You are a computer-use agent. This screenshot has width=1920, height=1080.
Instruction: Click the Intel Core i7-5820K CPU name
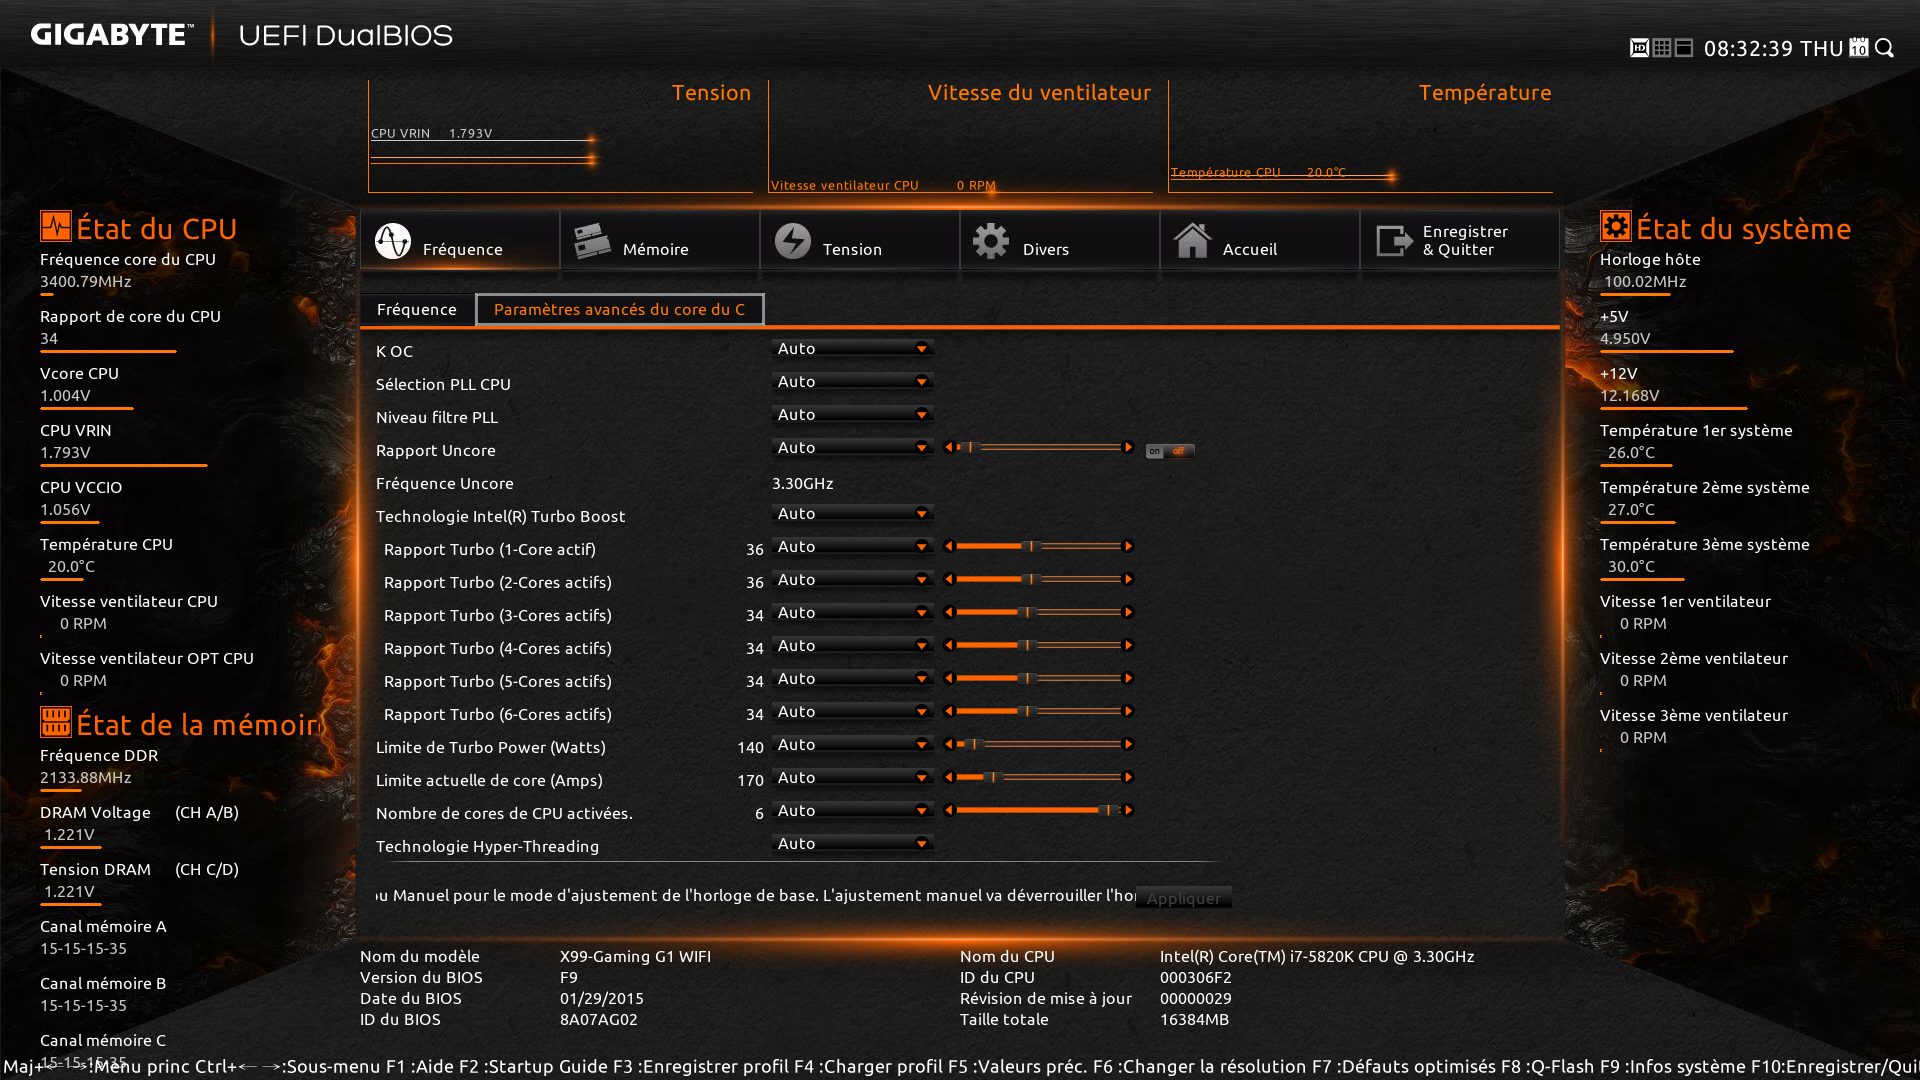coord(1317,956)
